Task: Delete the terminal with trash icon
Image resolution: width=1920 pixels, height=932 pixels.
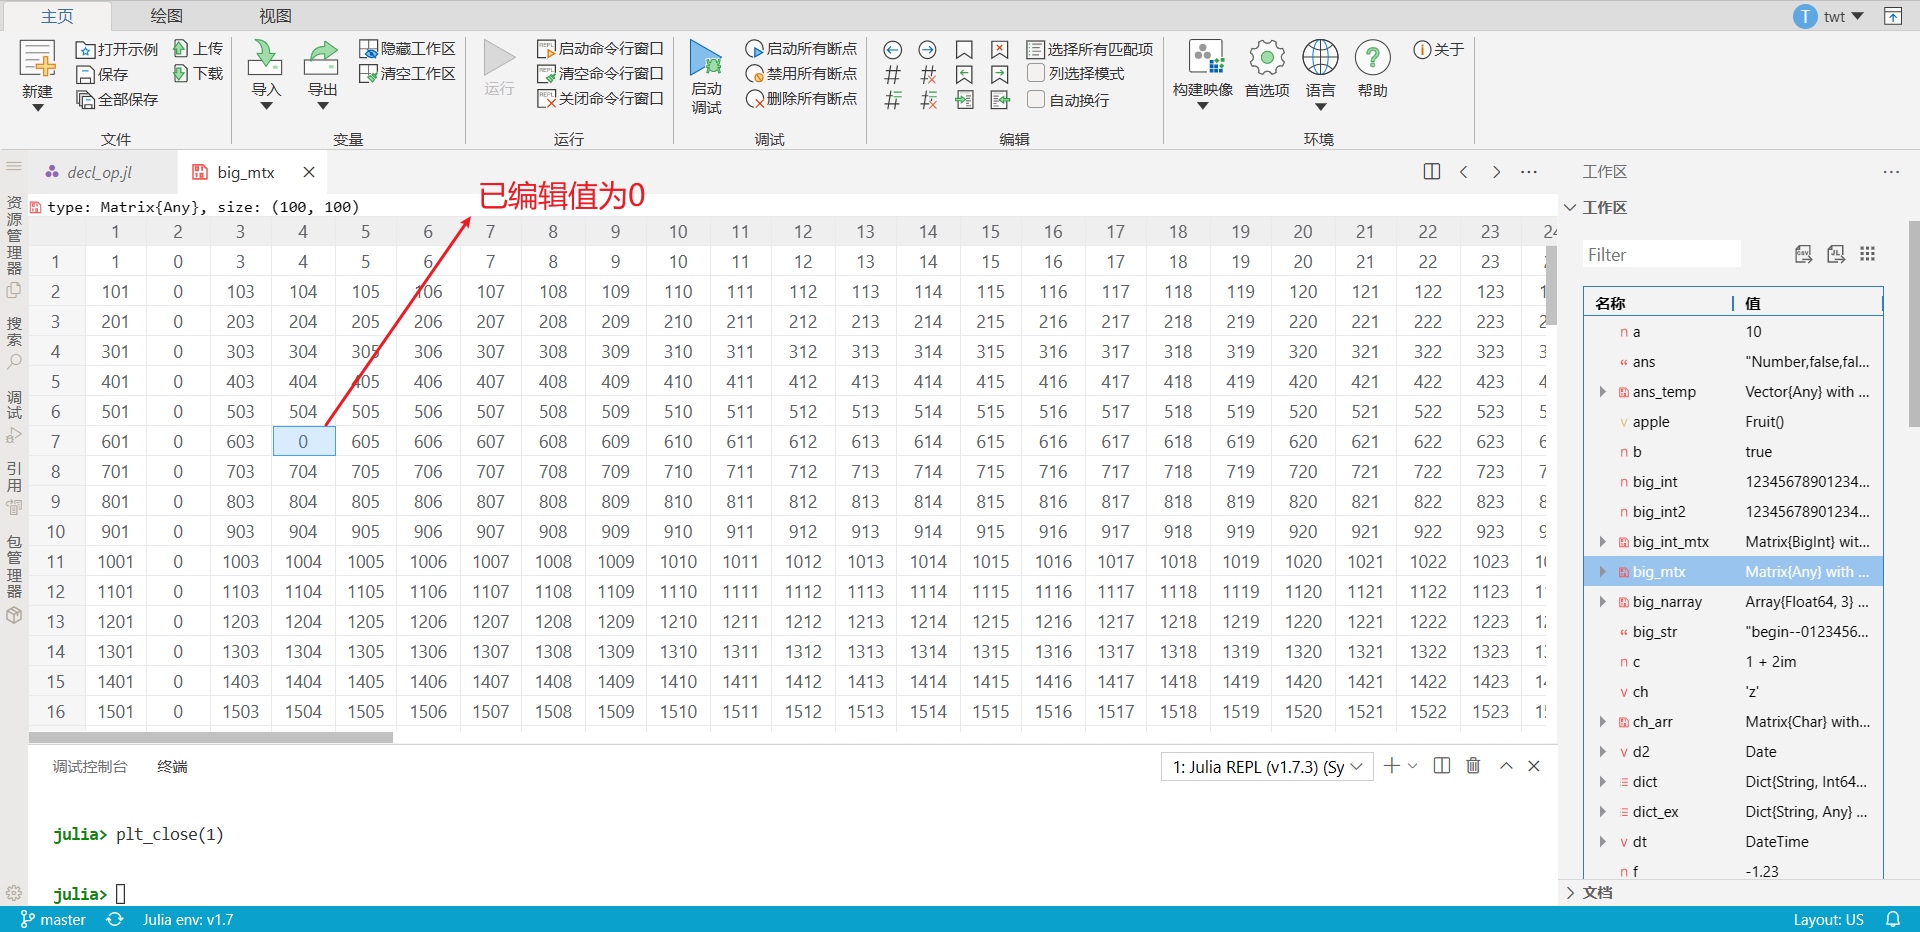Action: click(1473, 766)
